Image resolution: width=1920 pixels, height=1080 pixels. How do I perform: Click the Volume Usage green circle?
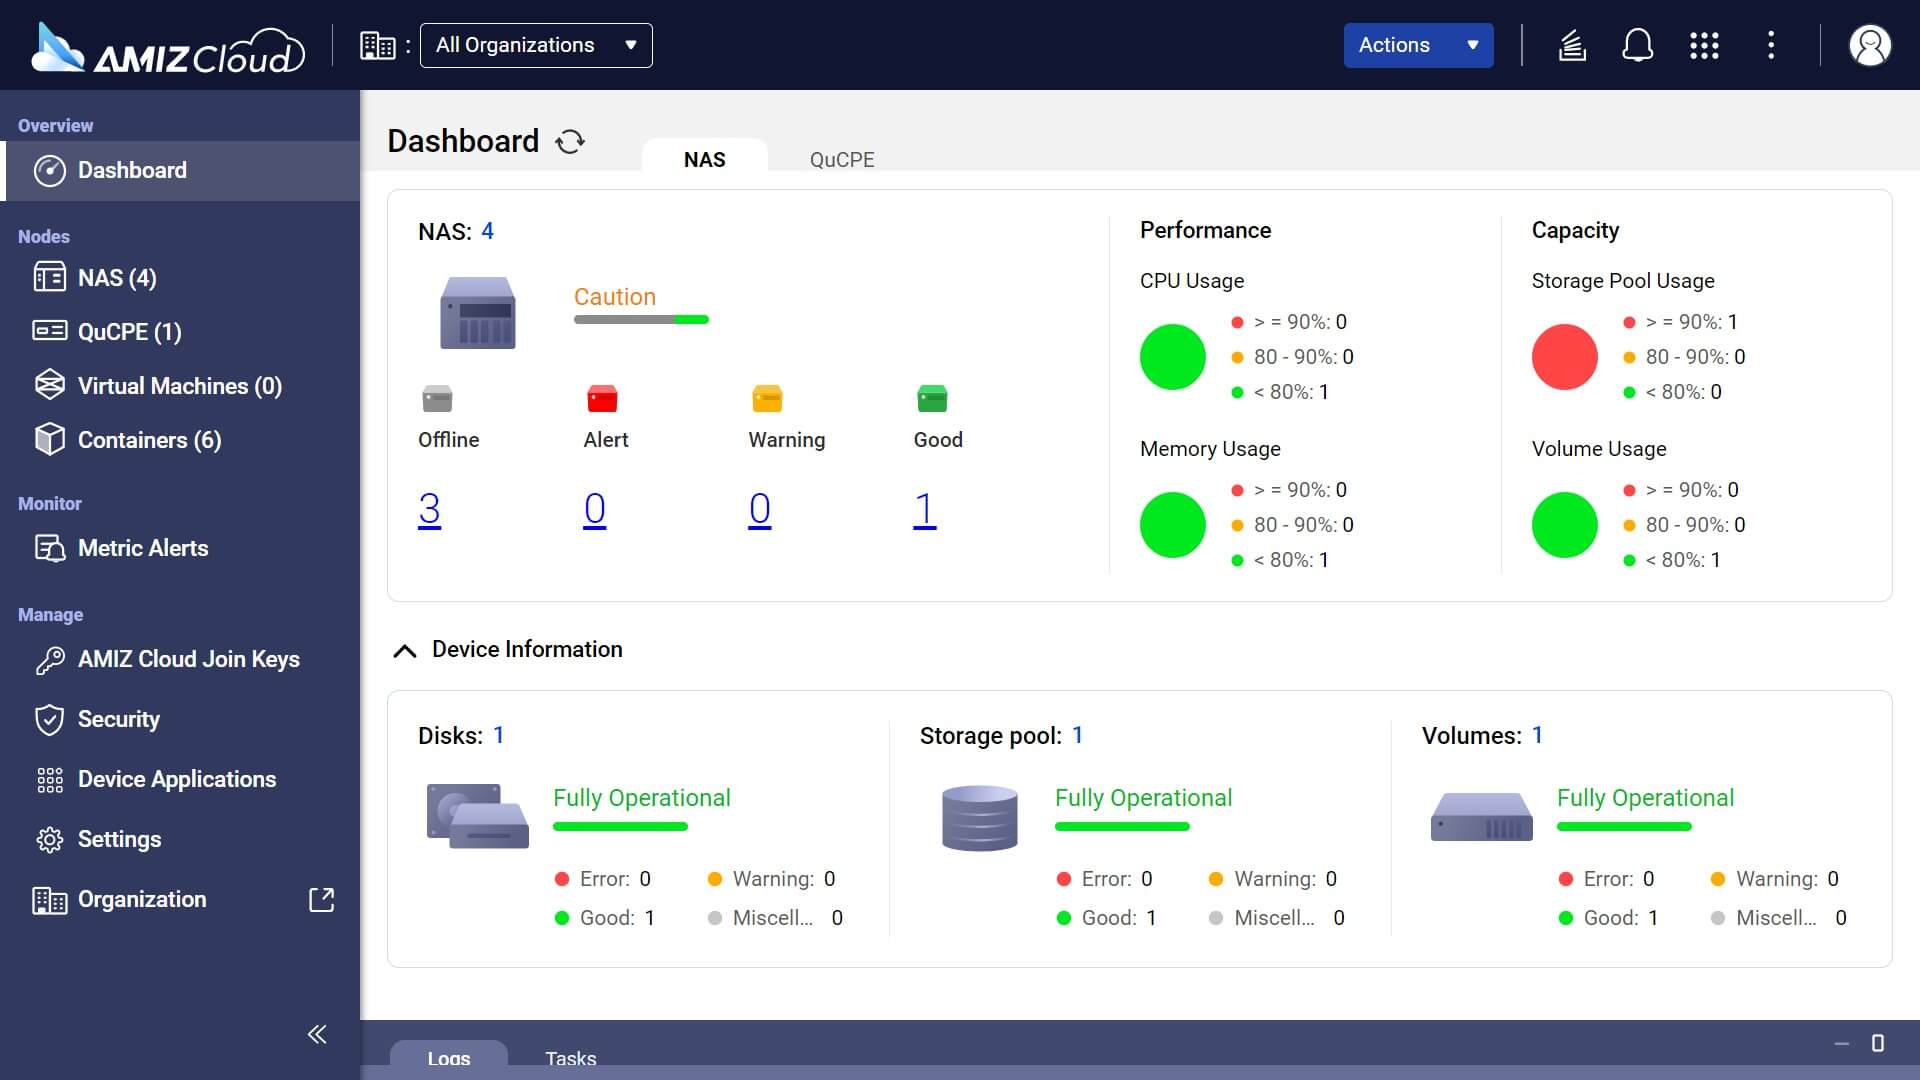[x=1565, y=525]
